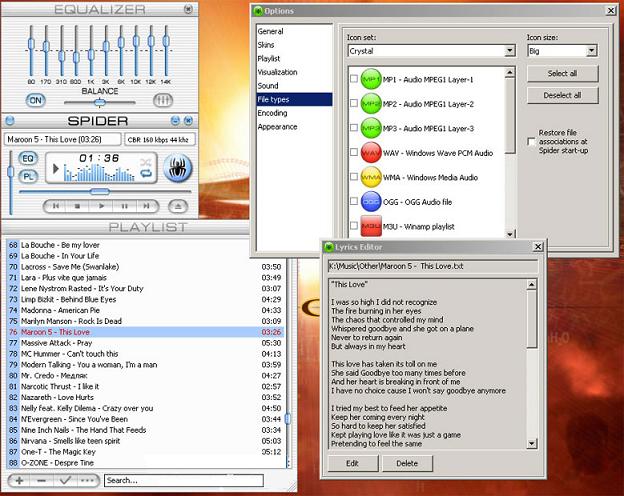
Task: Toggle repeat icon in player display
Action: click(146, 173)
